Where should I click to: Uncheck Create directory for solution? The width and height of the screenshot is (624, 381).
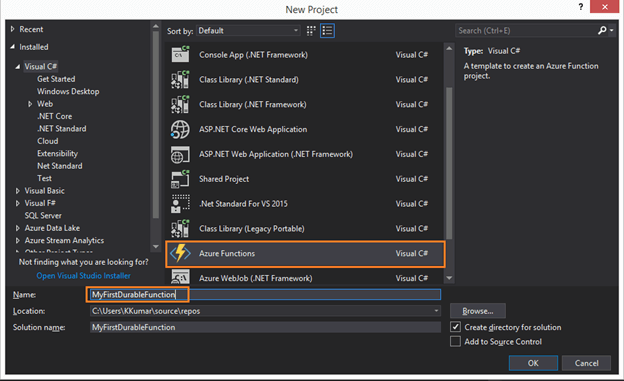pos(455,327)
